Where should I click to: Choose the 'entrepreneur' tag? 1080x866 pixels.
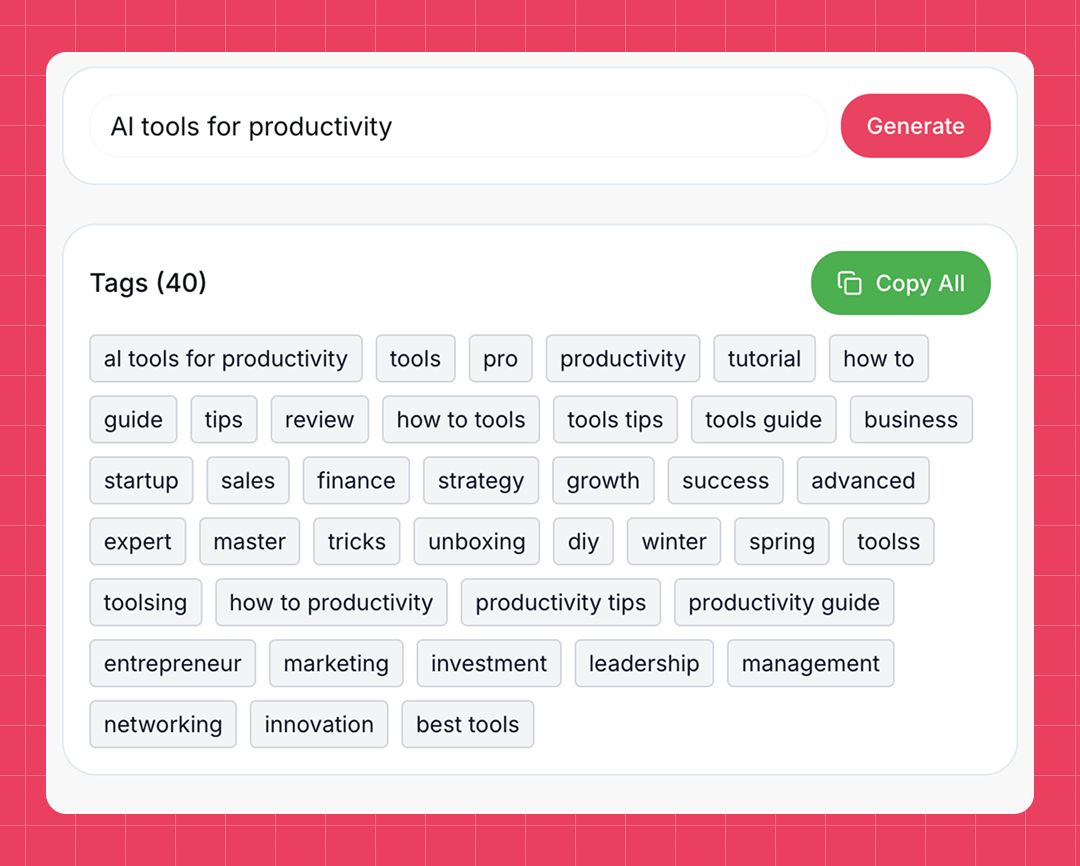click(x=173, y=664)
